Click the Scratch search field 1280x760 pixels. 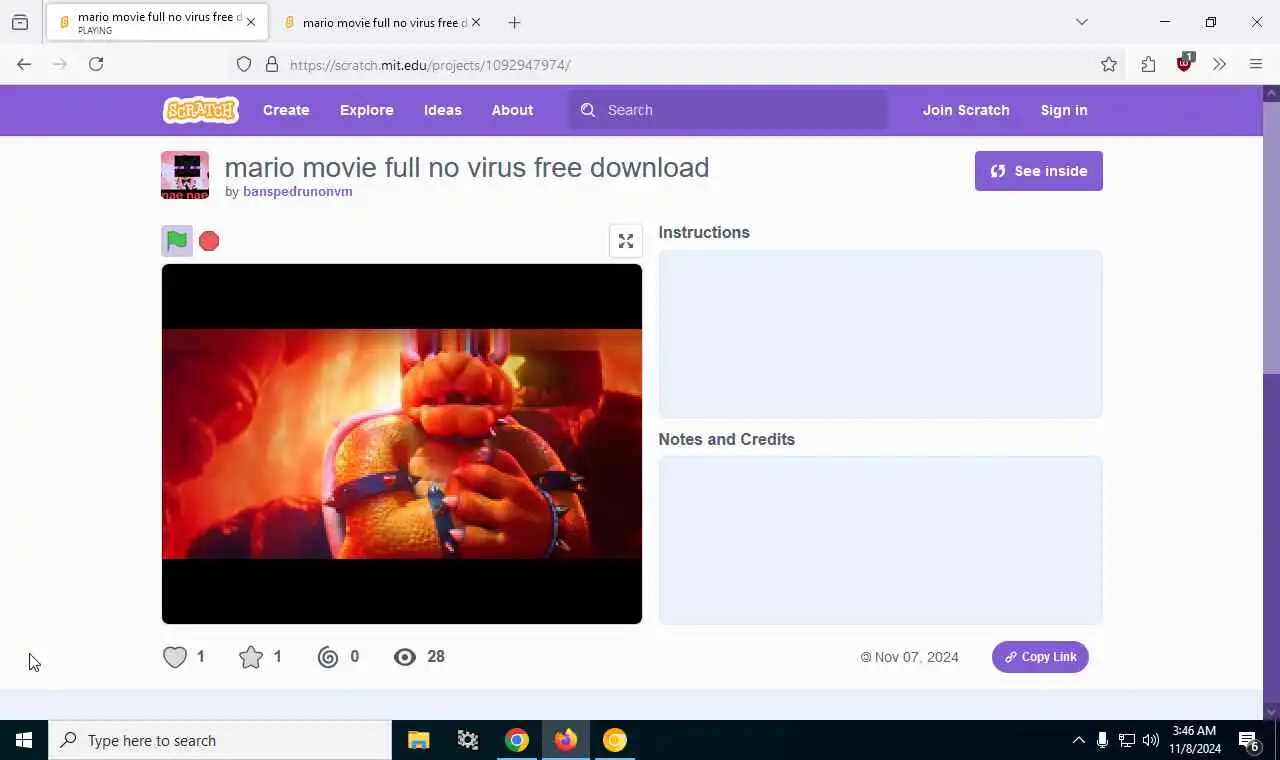(728, 110)
